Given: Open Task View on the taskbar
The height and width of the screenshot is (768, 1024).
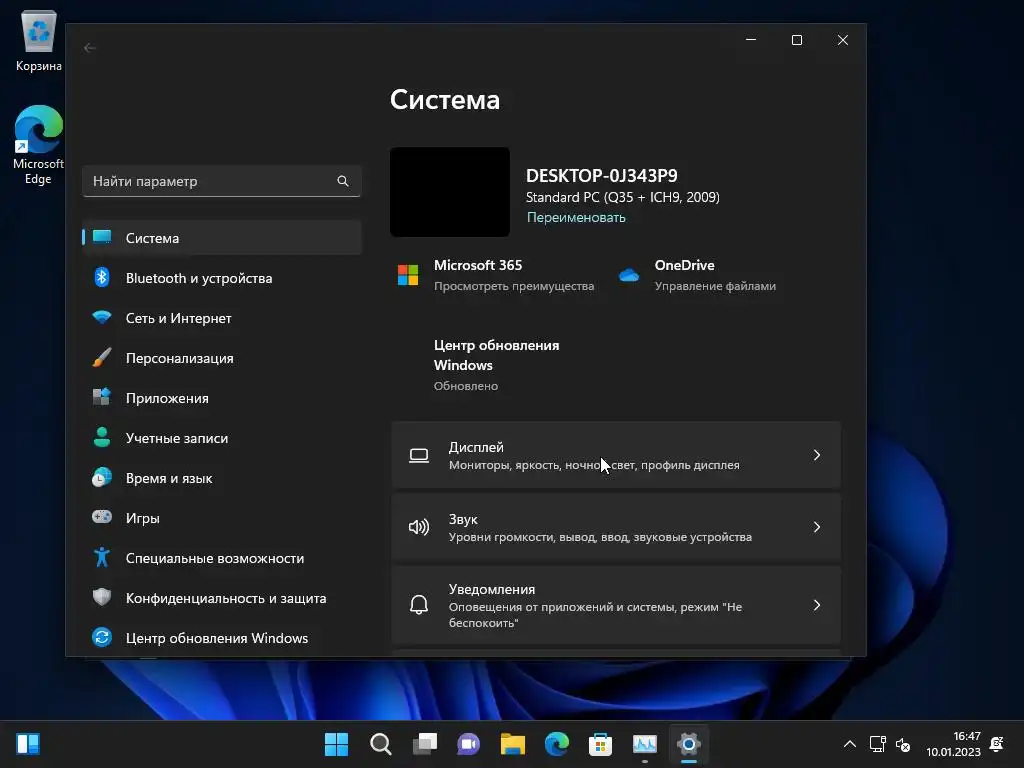Looking at the screenshot, I should (x=425, y=744).
